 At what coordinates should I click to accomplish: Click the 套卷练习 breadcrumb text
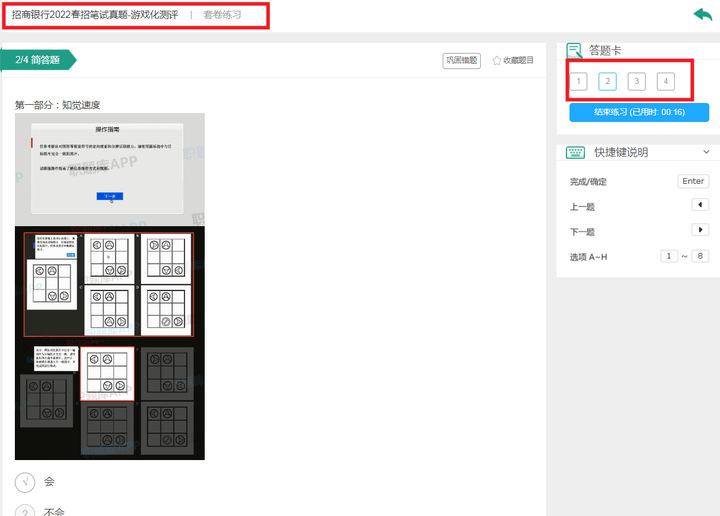point(222,15)
